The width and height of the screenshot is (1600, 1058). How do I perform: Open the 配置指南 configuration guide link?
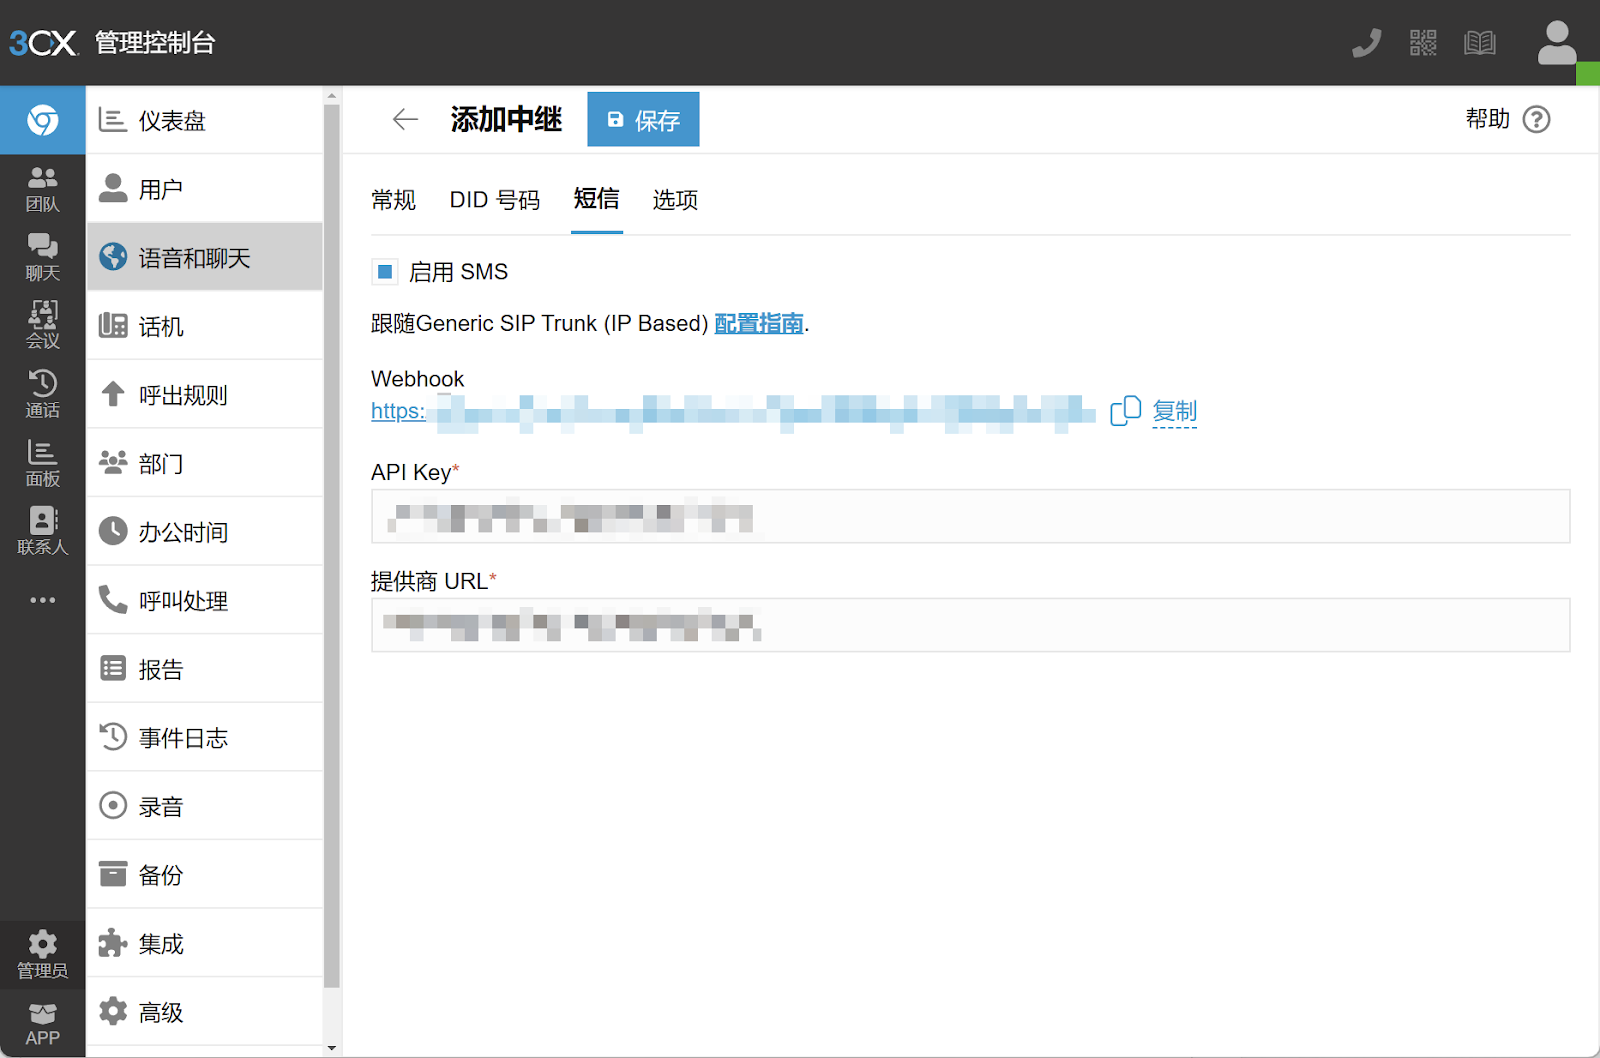[x=759, y=324]
